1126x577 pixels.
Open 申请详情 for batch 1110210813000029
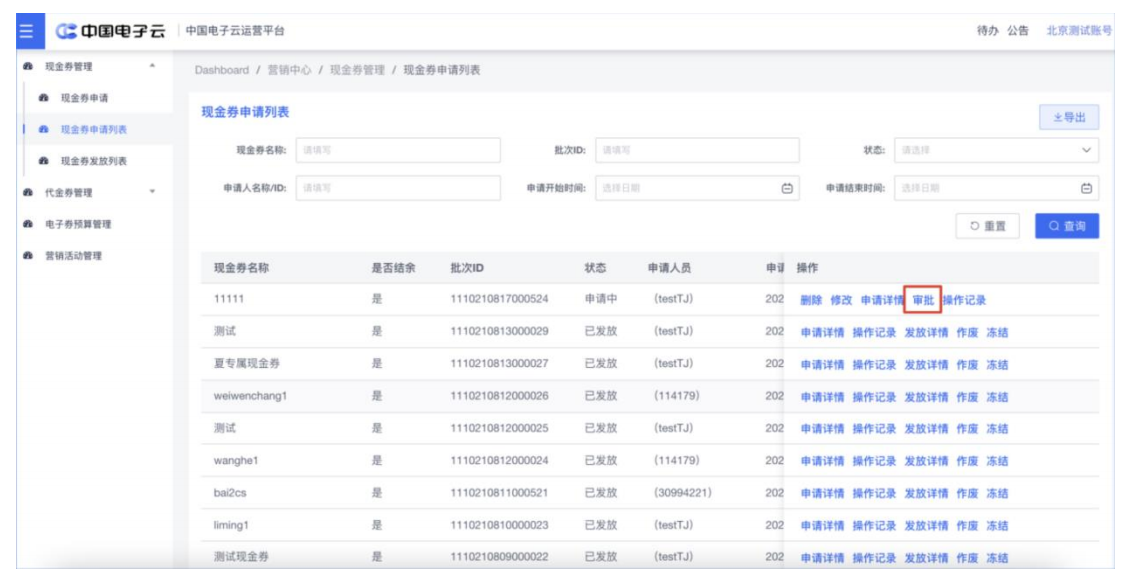822,333
